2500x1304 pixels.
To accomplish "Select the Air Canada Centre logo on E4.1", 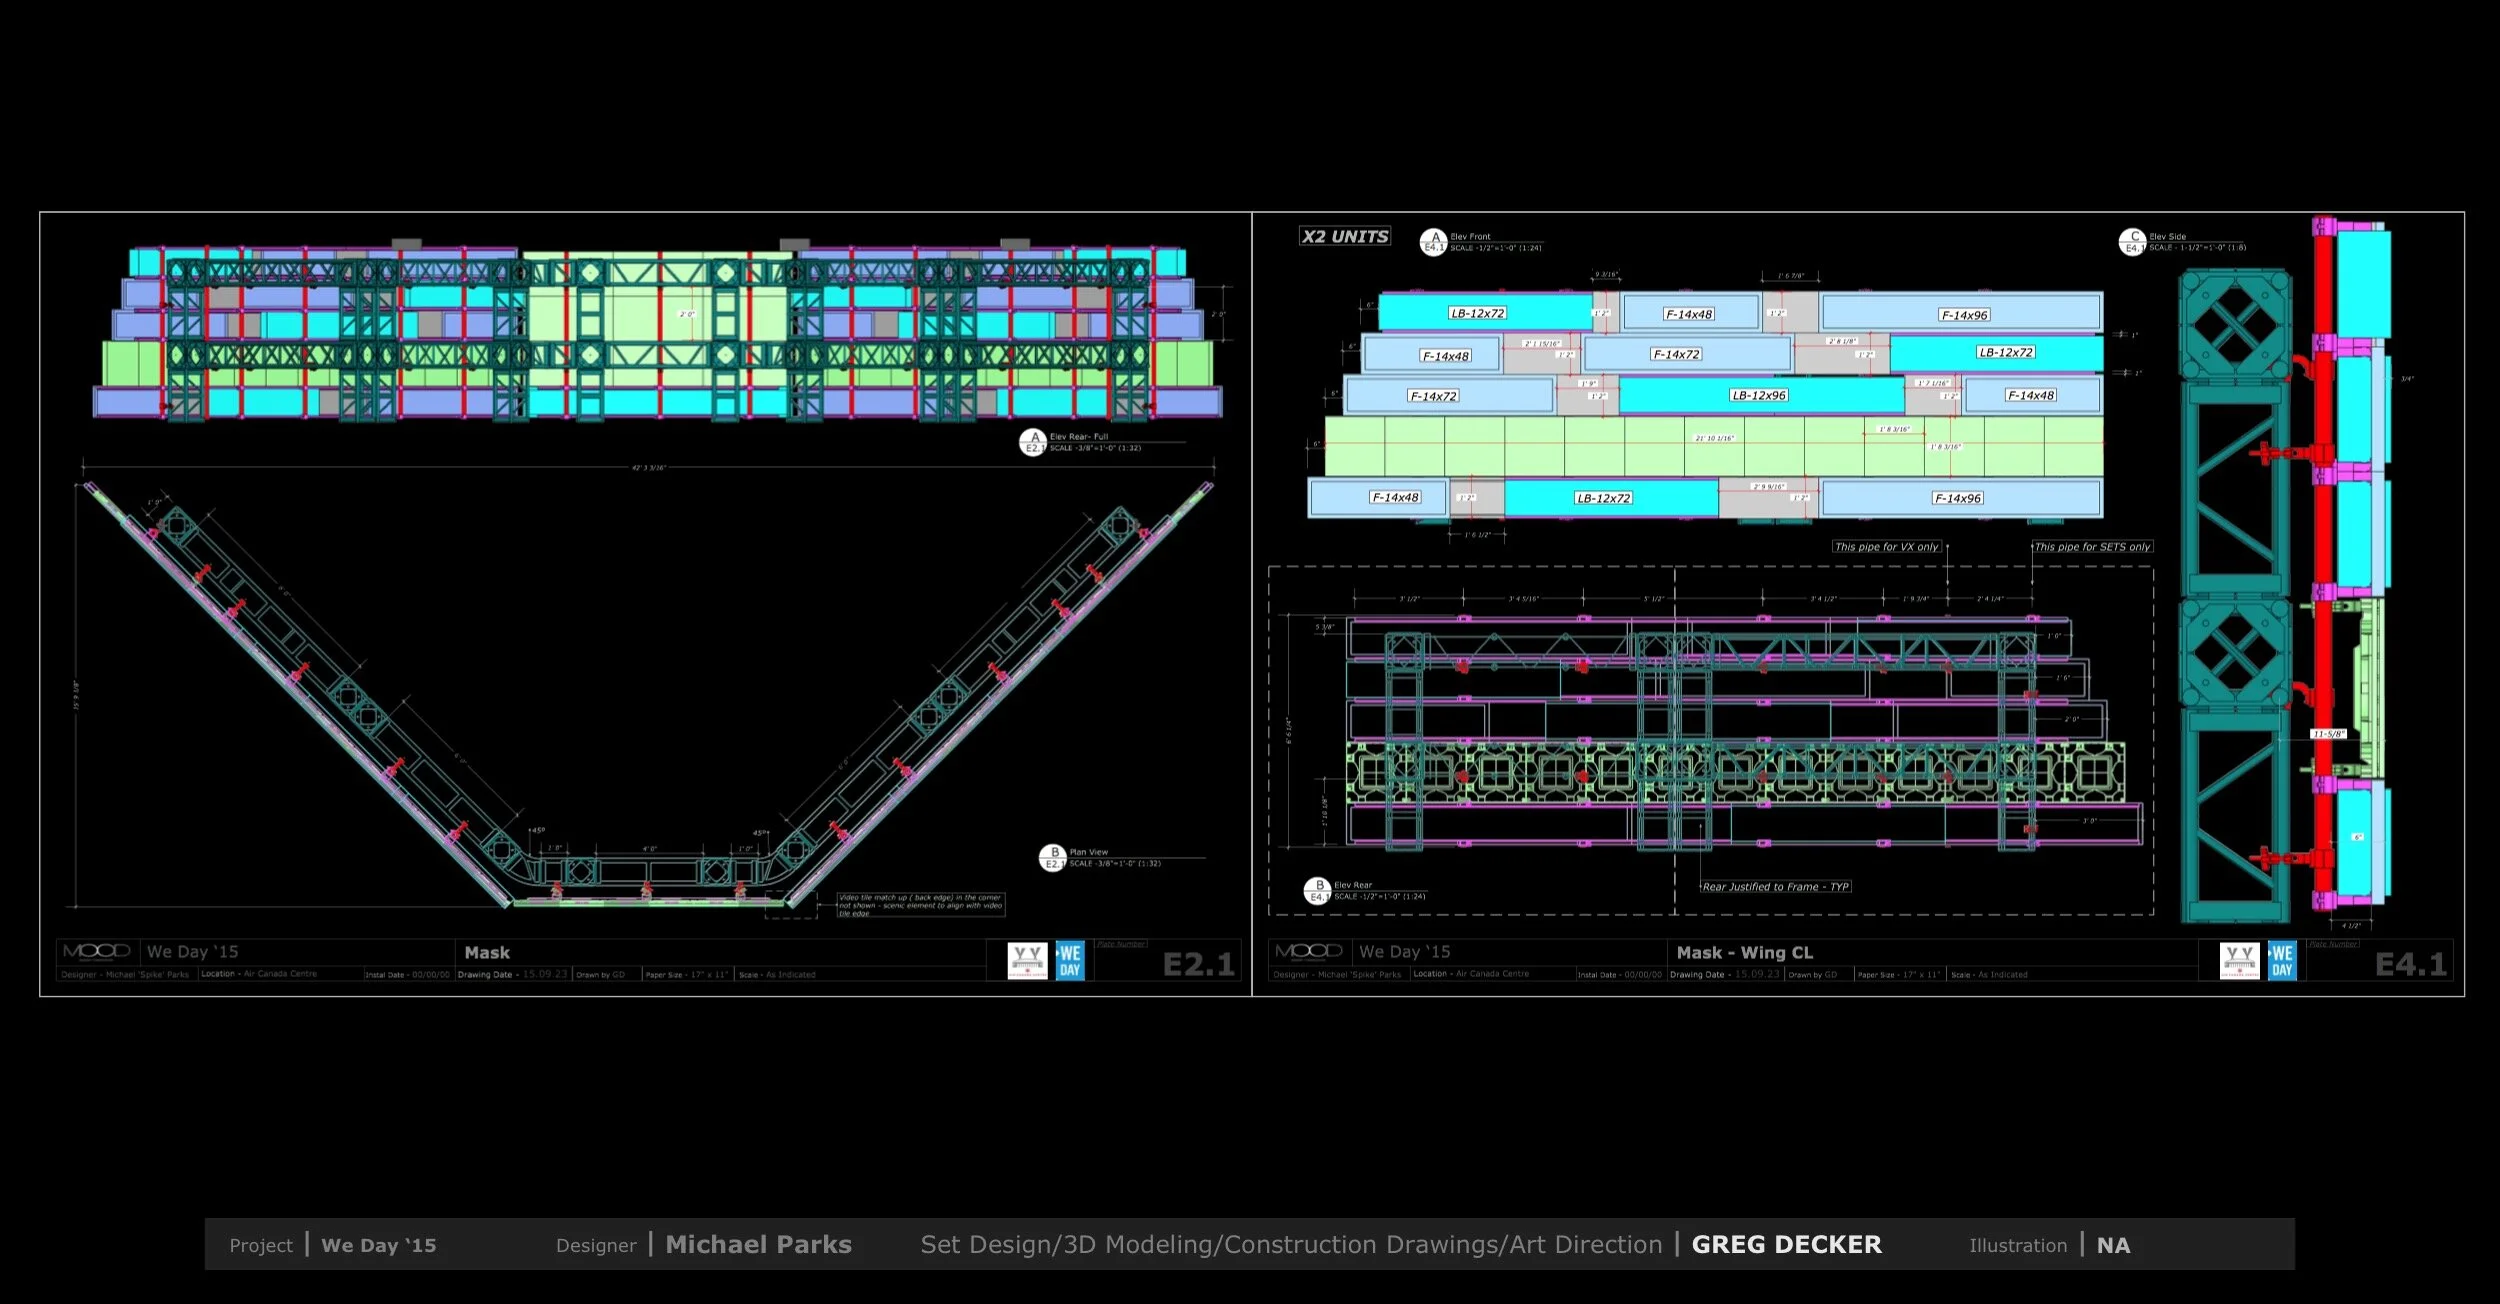I will [2240, 960].
